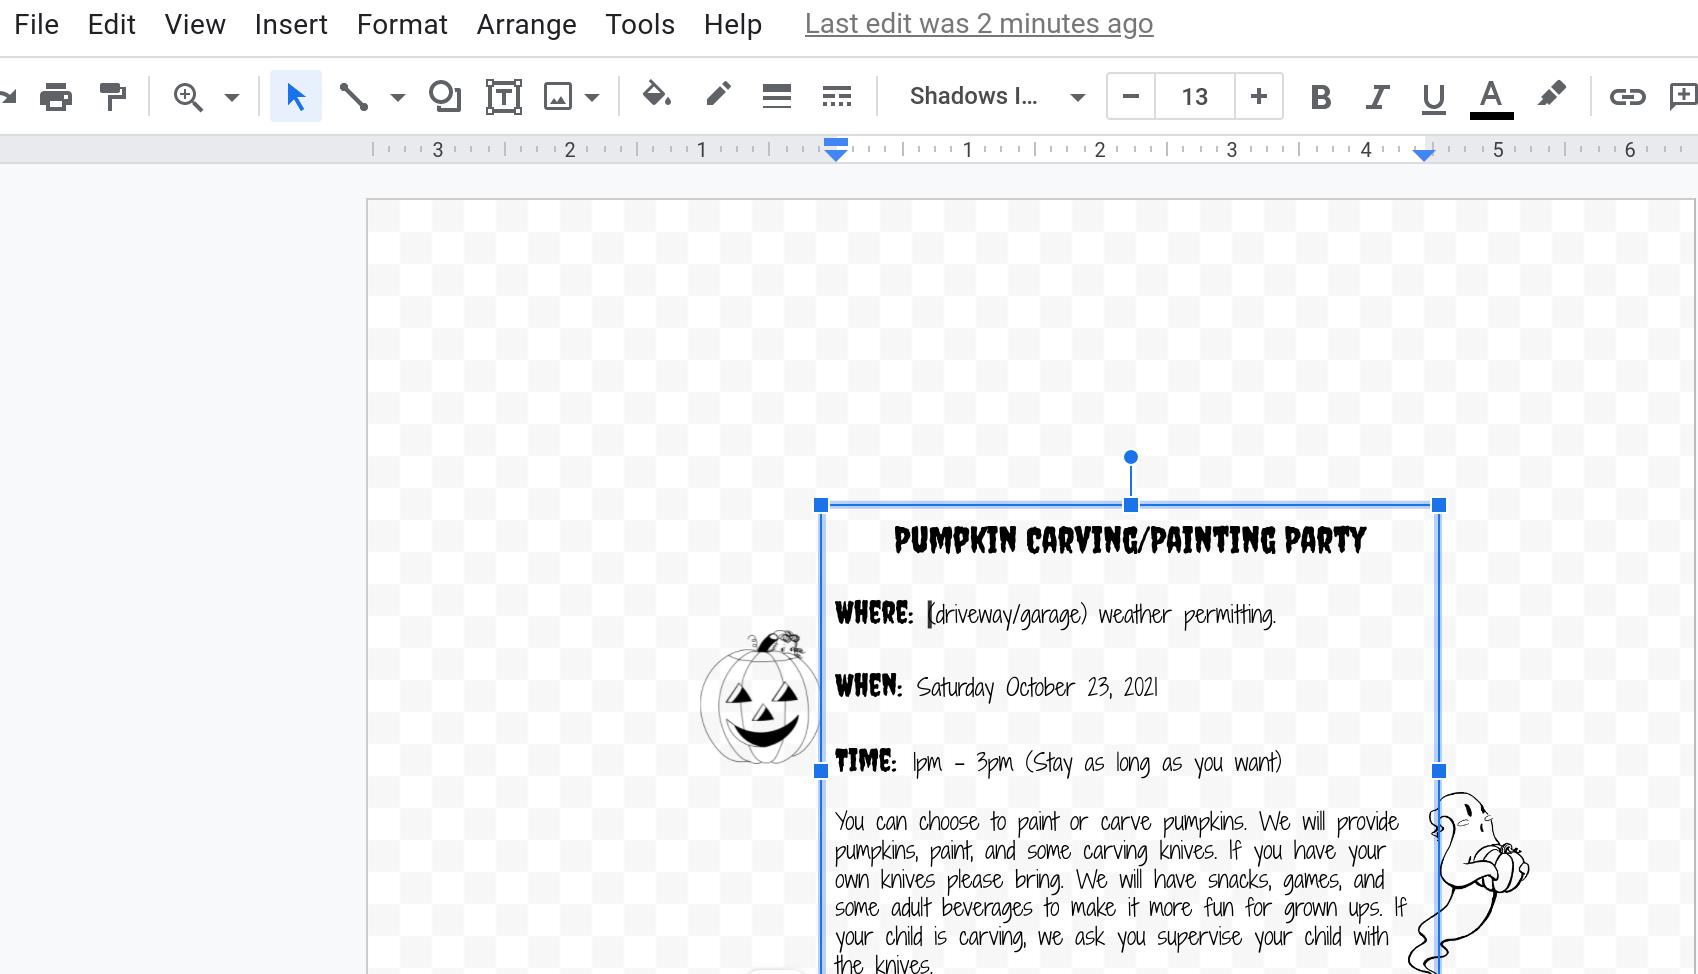This screenshot has height=974, width=1698.
Task: Select the jack-o-lantern pumpkin image
Action: click(759, 697)
